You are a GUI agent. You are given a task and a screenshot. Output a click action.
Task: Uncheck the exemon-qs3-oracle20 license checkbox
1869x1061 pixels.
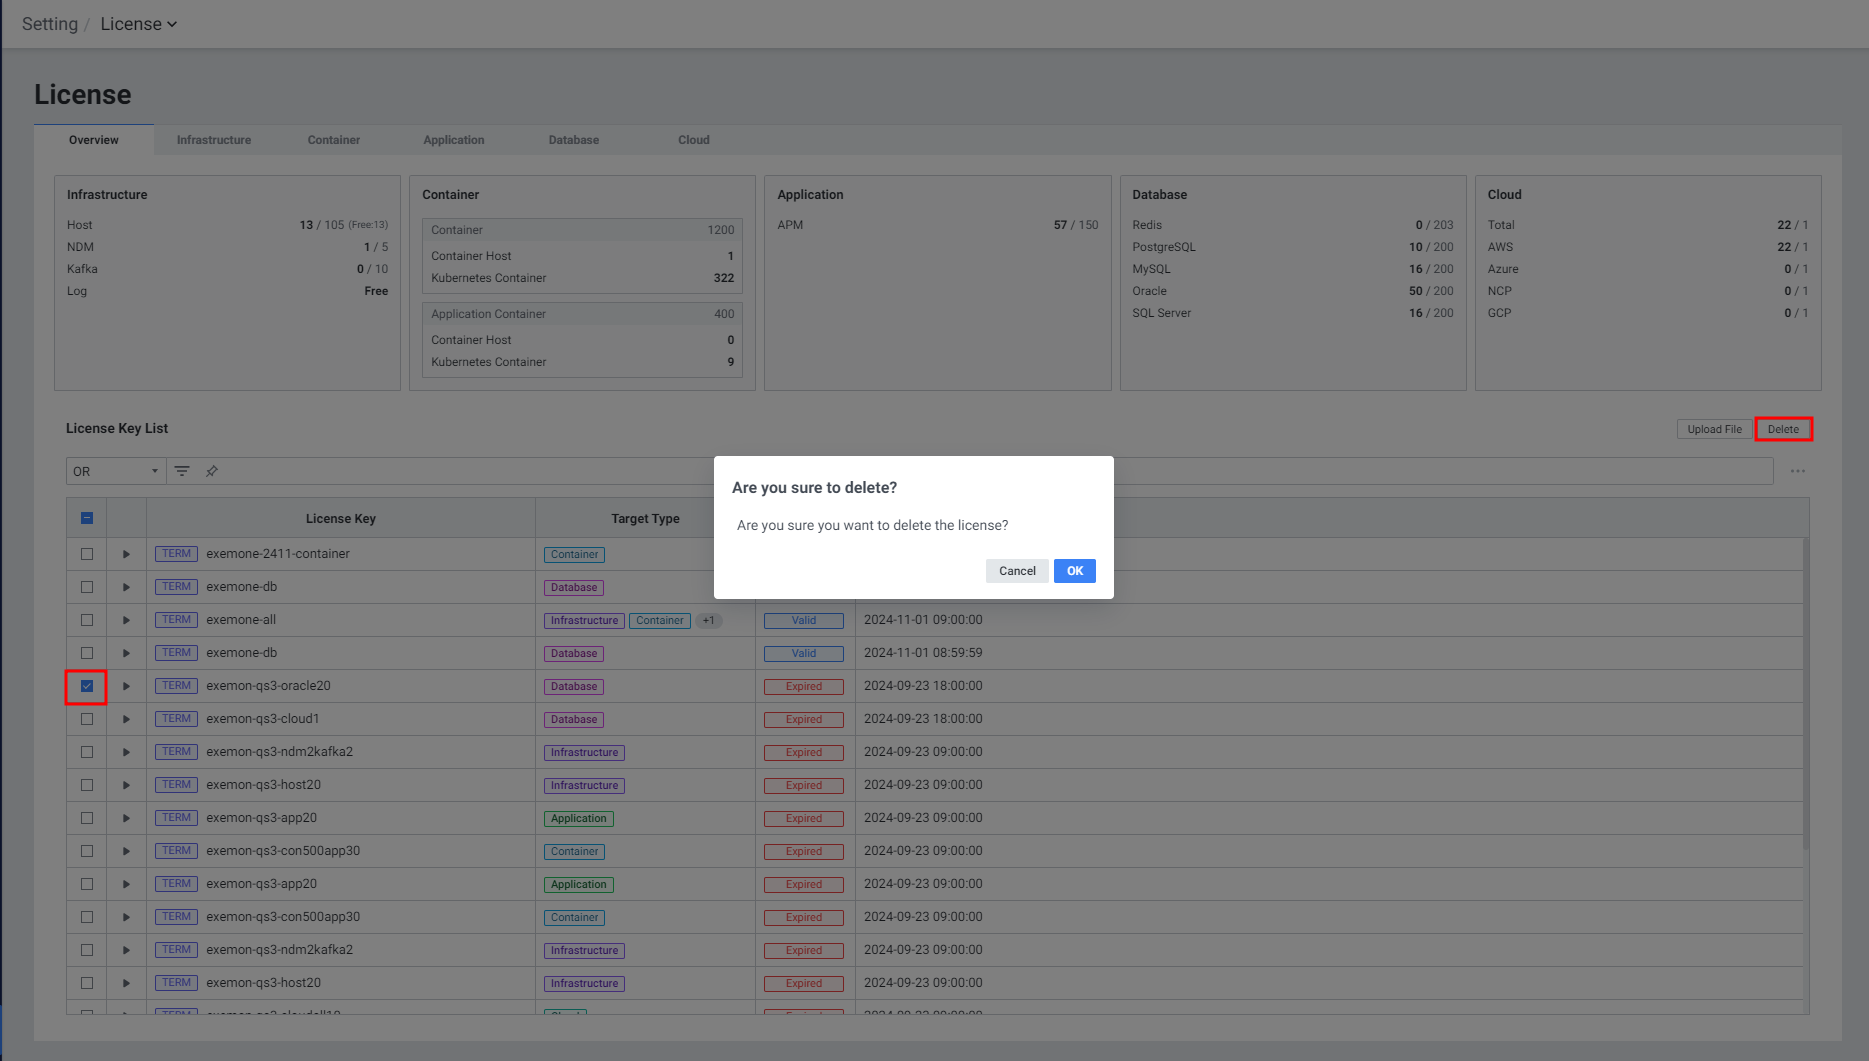(87, 686)
